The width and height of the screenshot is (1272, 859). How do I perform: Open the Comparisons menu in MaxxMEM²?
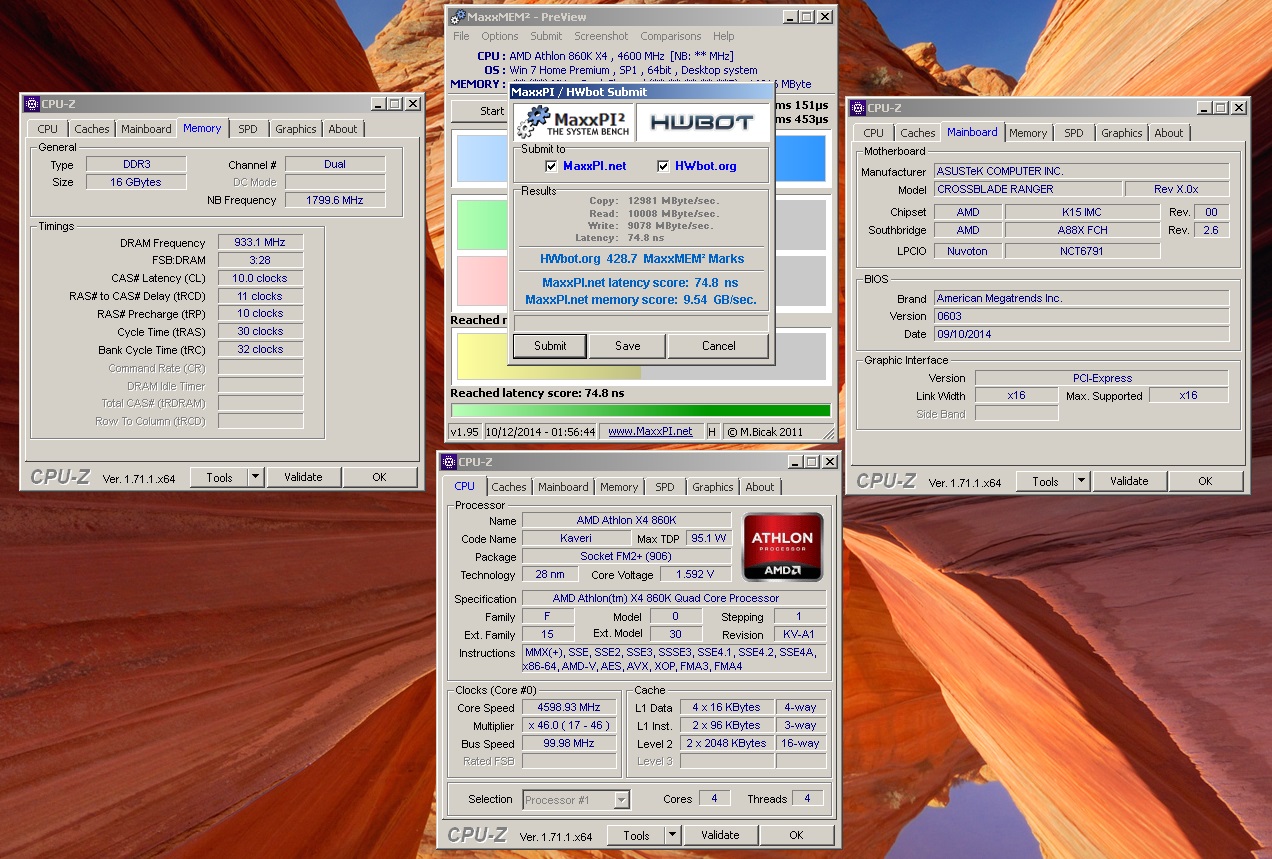pyautogui.click(x=671, y=36)
